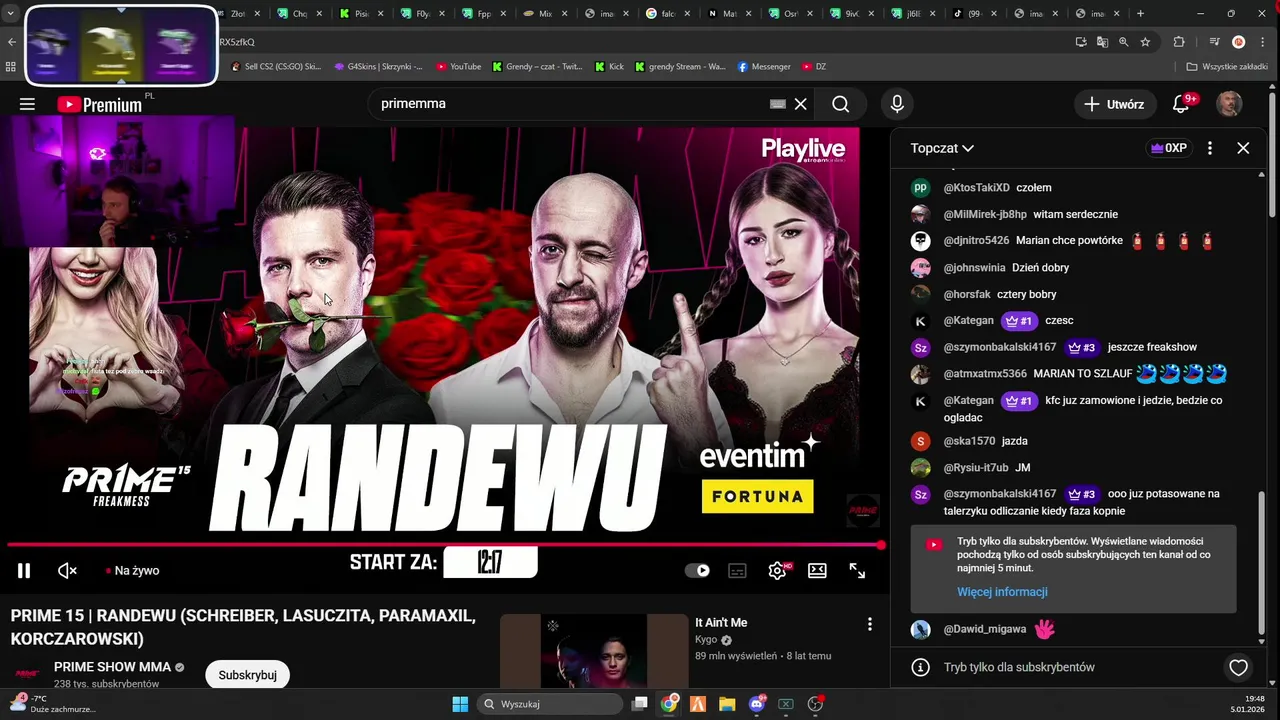Open the YouTube guide hamburger menu
Image resolution: width=1280 pixels, height=720 pixels.
point(27,104)
